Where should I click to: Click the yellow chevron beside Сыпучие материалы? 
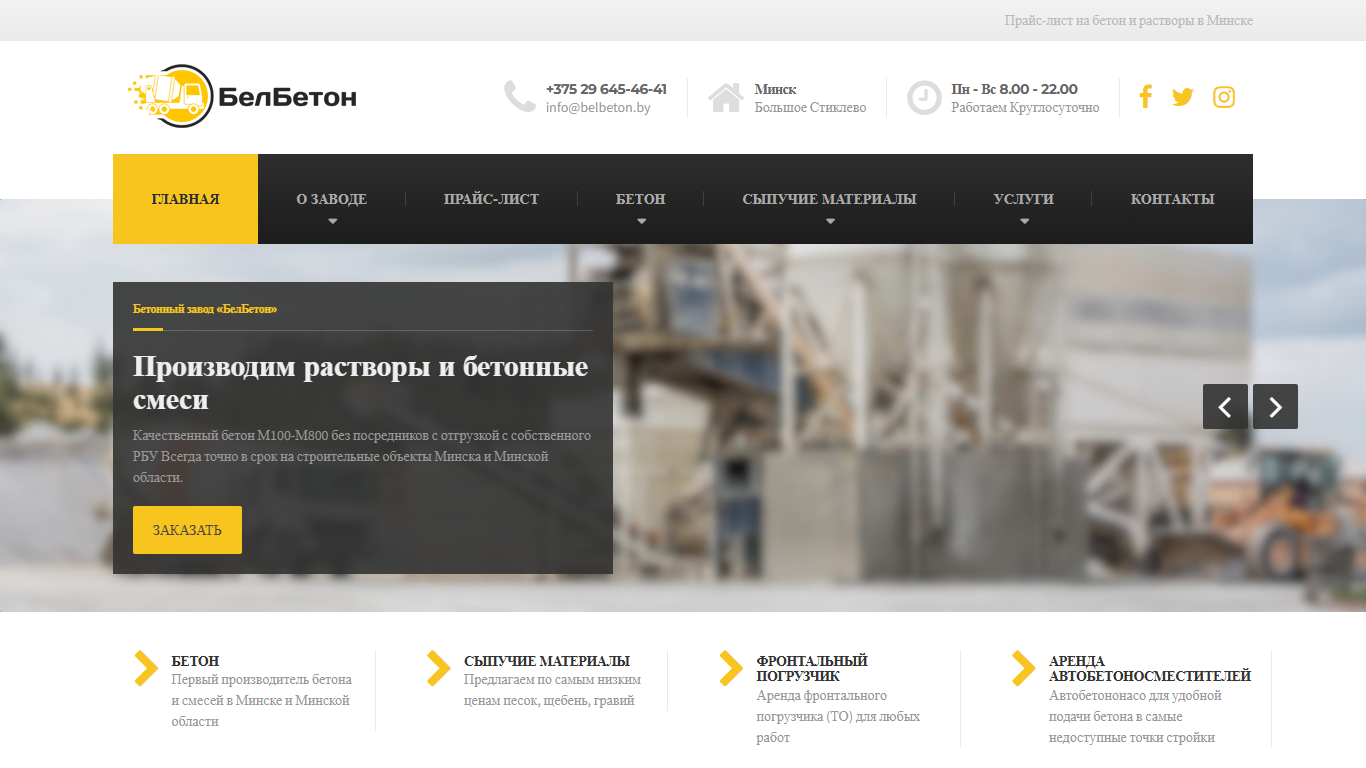[439, 669]
